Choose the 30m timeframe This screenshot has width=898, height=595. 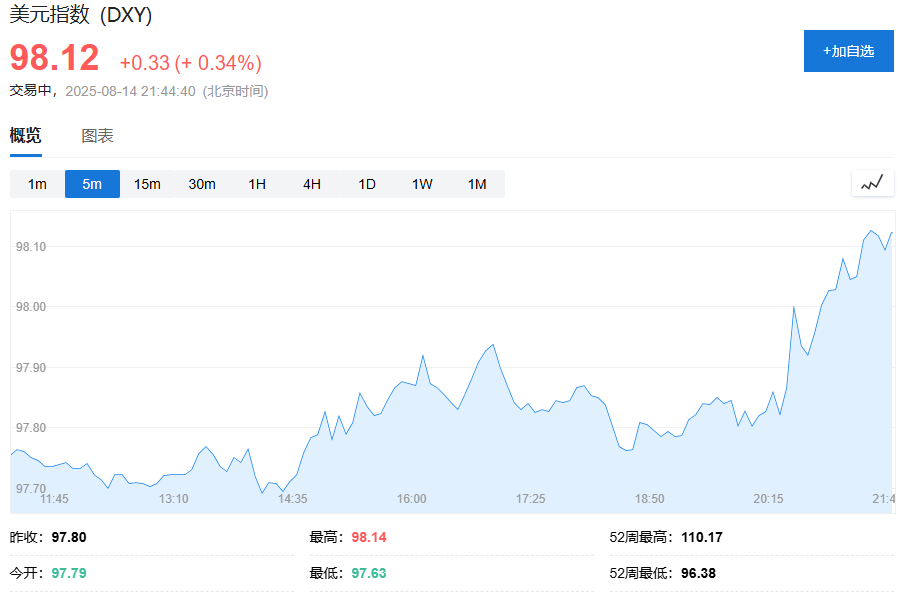click(x=202, y=184)
